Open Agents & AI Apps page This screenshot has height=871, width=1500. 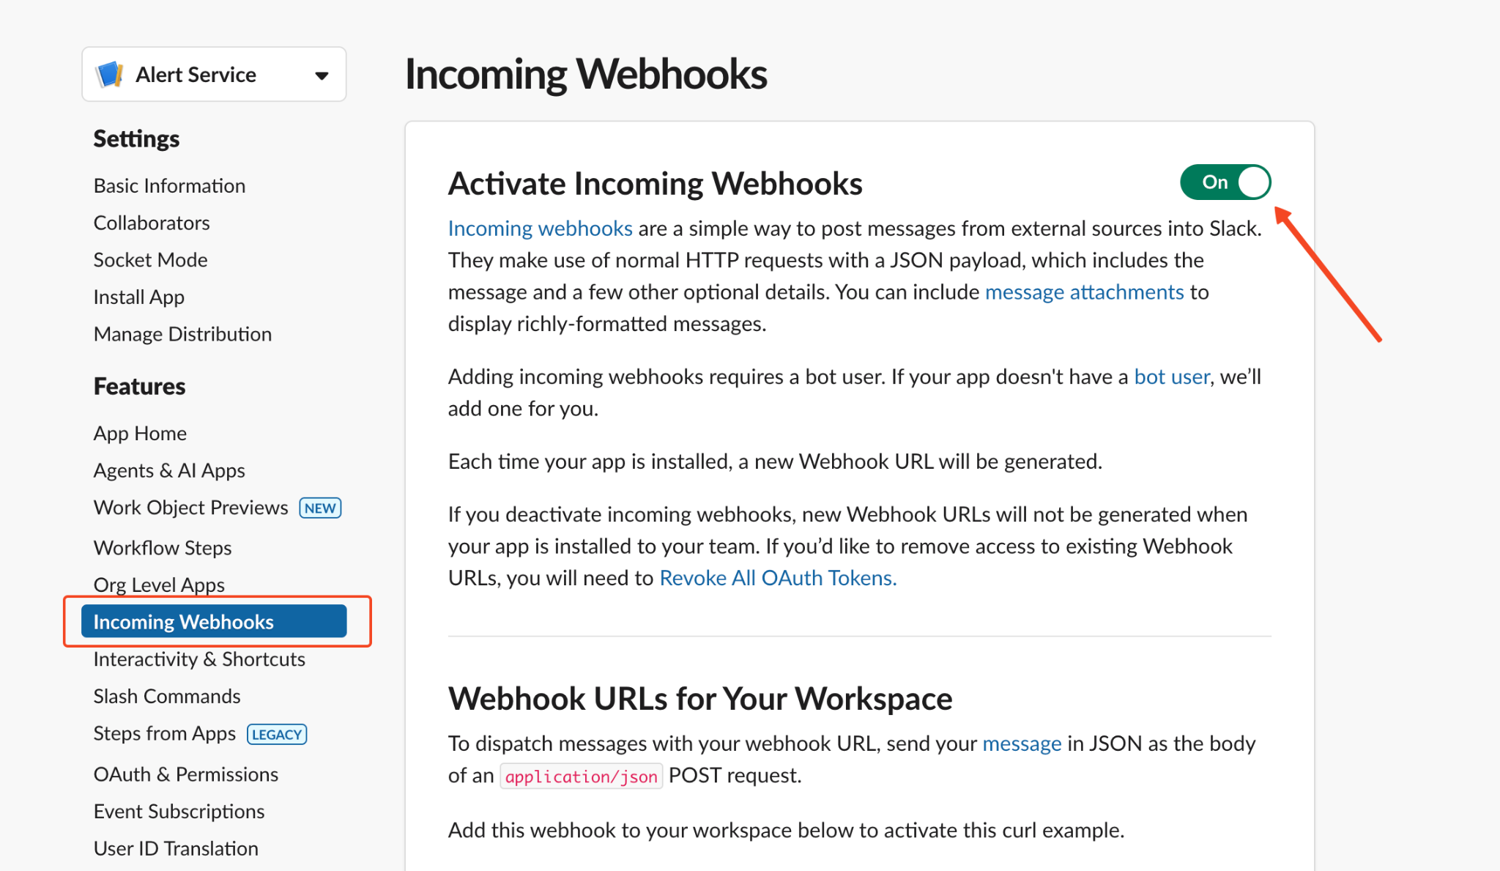(x=169, y=470)
